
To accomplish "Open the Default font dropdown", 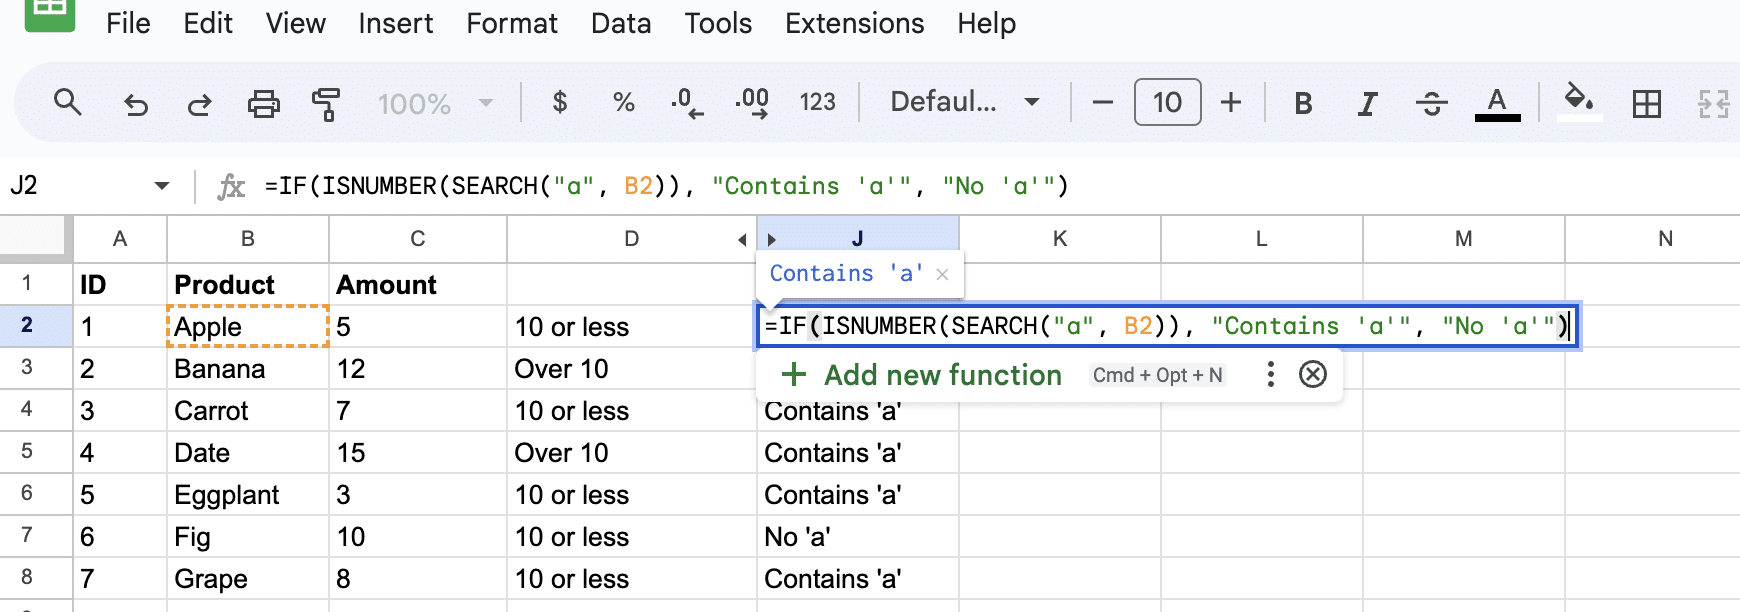I will pos(965,102).
